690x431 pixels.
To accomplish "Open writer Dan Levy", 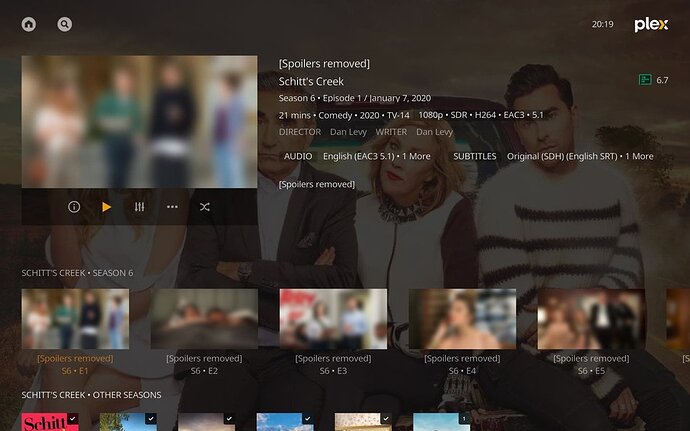I will tap(434, 132).
